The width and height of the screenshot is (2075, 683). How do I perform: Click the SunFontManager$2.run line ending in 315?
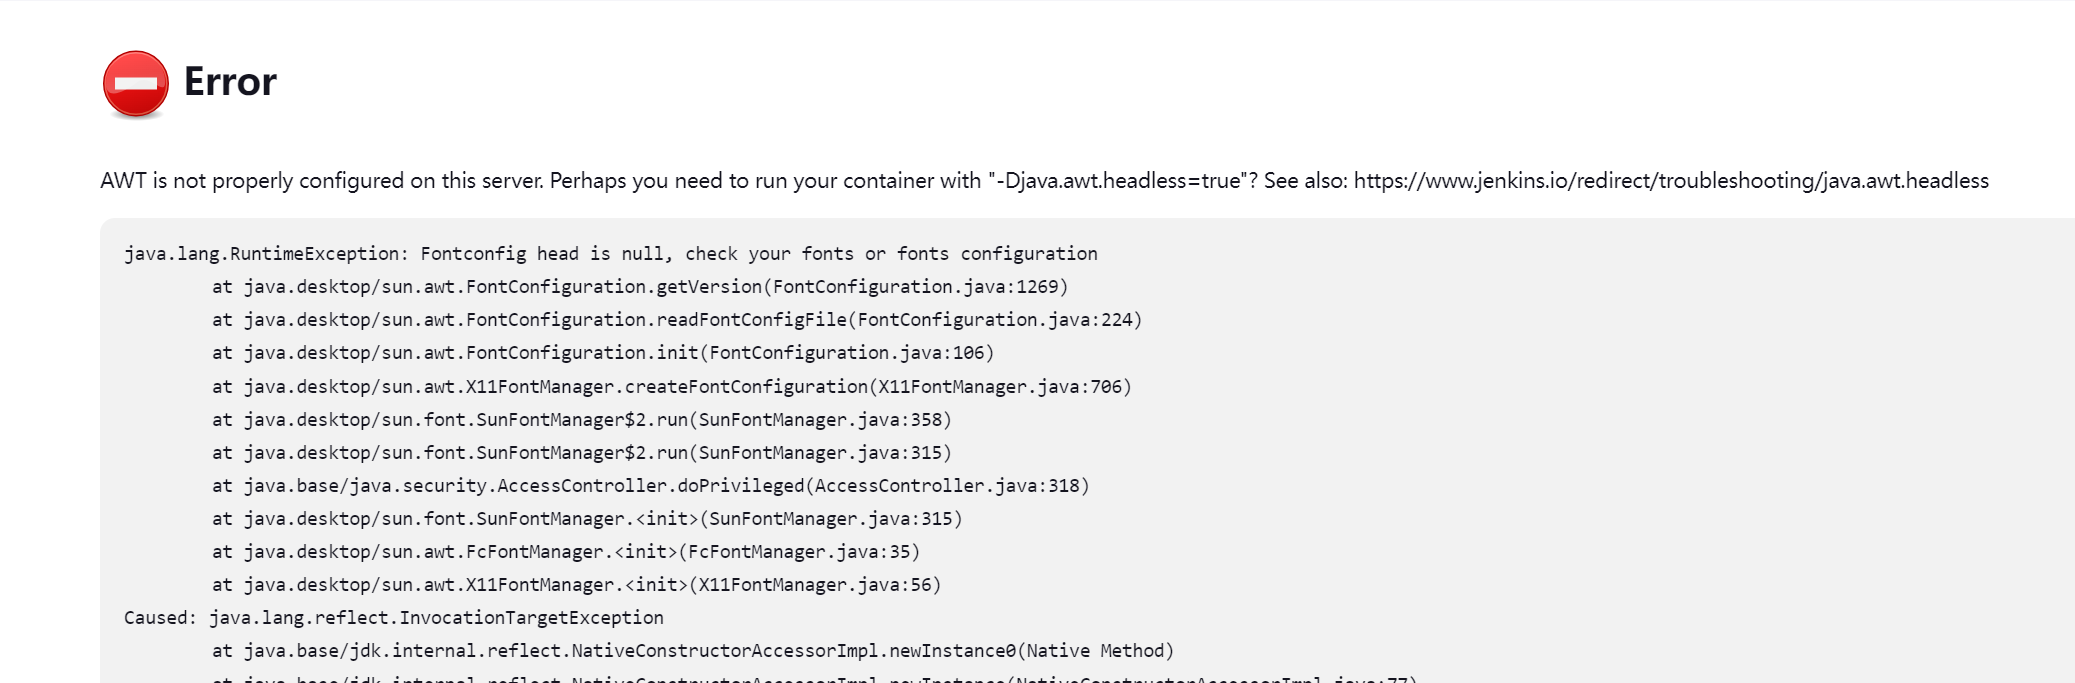[581, 453]
